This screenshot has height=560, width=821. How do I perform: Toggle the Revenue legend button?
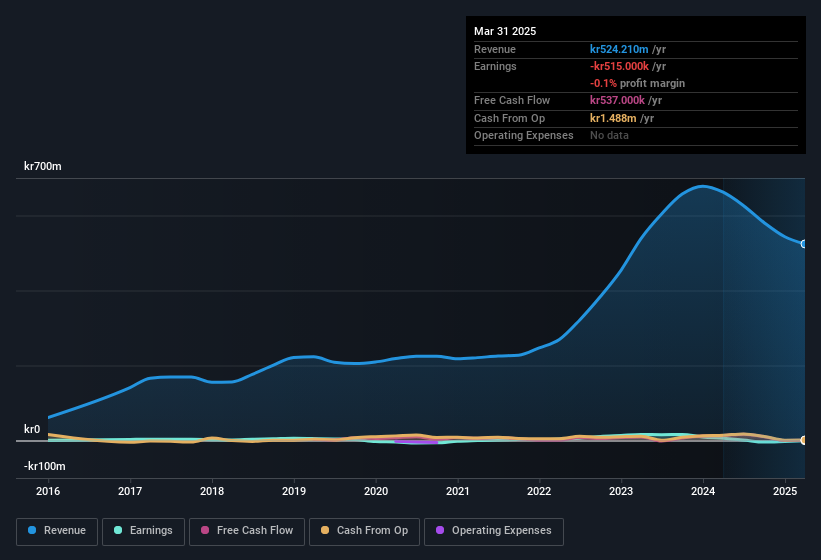click(57, 531)
